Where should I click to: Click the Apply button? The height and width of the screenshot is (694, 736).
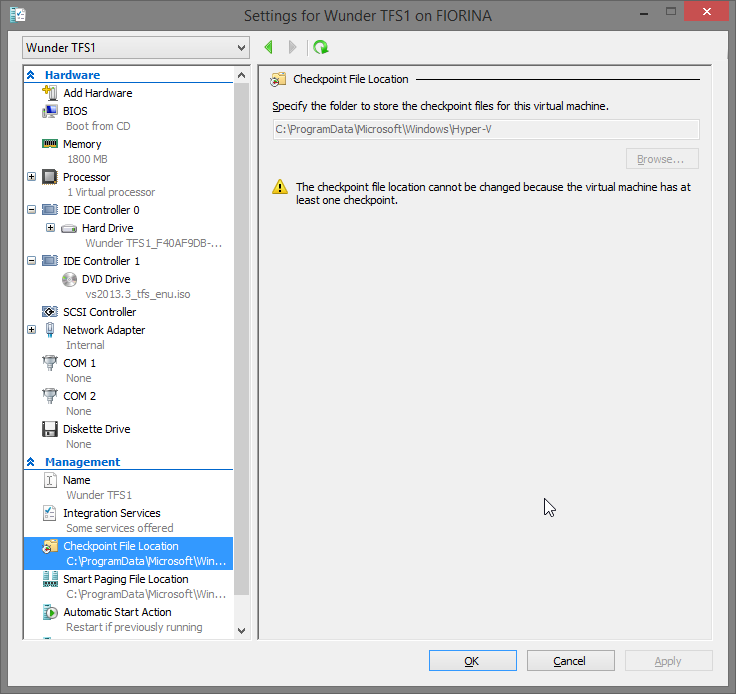coord(668,661)
